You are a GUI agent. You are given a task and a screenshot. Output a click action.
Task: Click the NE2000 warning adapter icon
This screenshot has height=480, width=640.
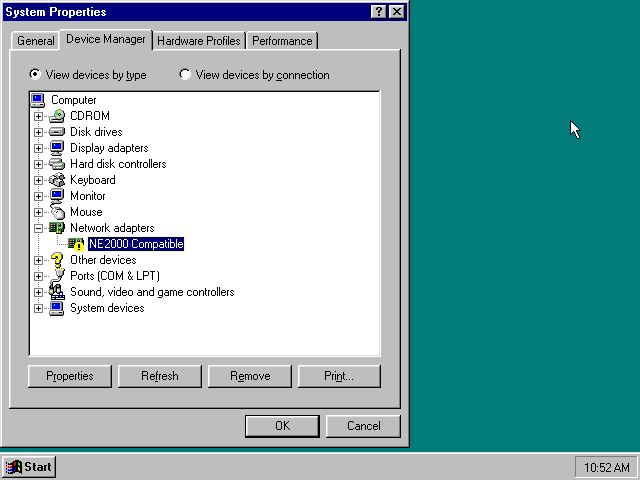pos(76,244)
